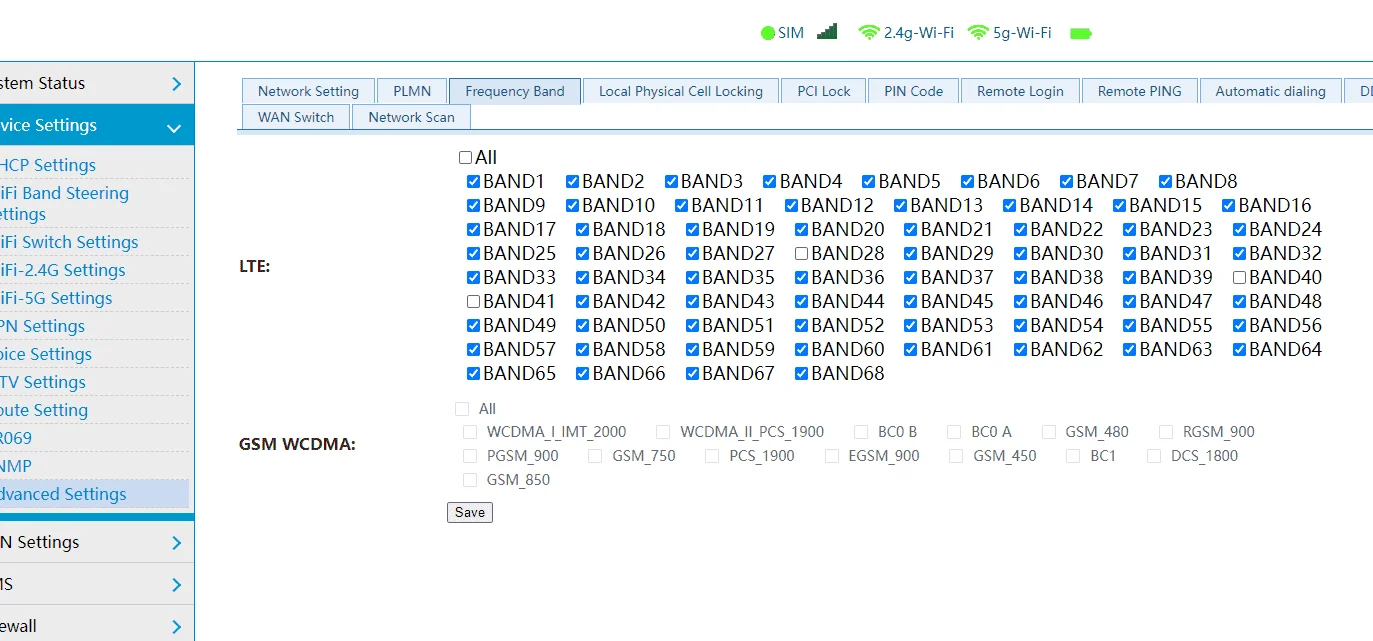Open IPTV Settings in sidebar
1373x641 pixels.
[x=43, y=383]
